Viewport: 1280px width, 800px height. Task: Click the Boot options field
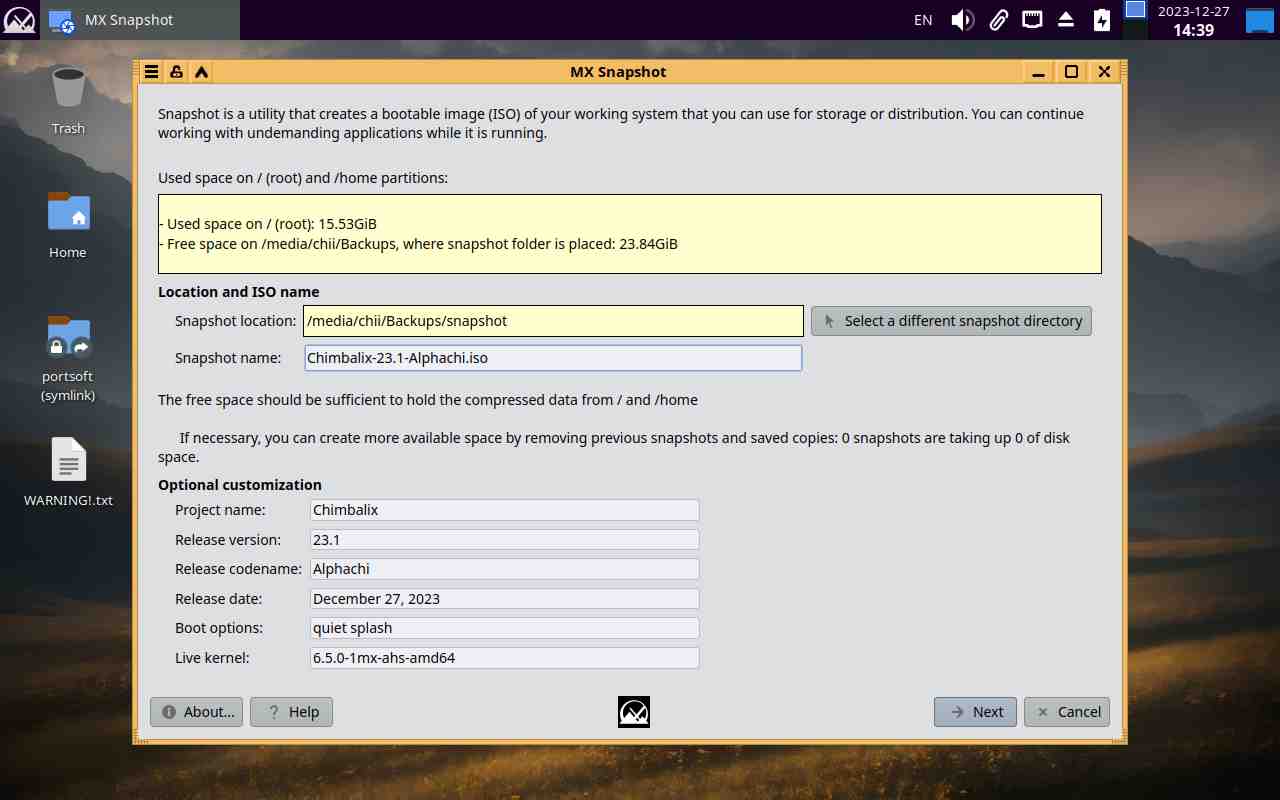(505, 628)
